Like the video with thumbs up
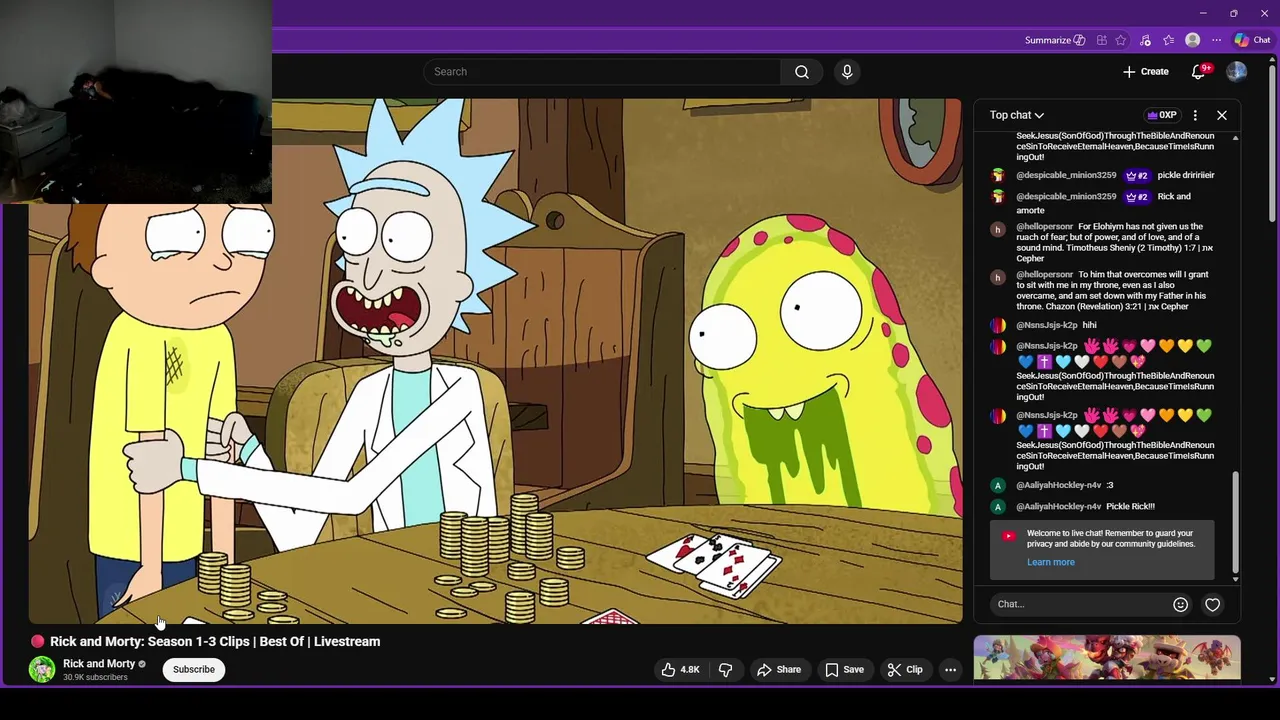 (x=680, y=670)
